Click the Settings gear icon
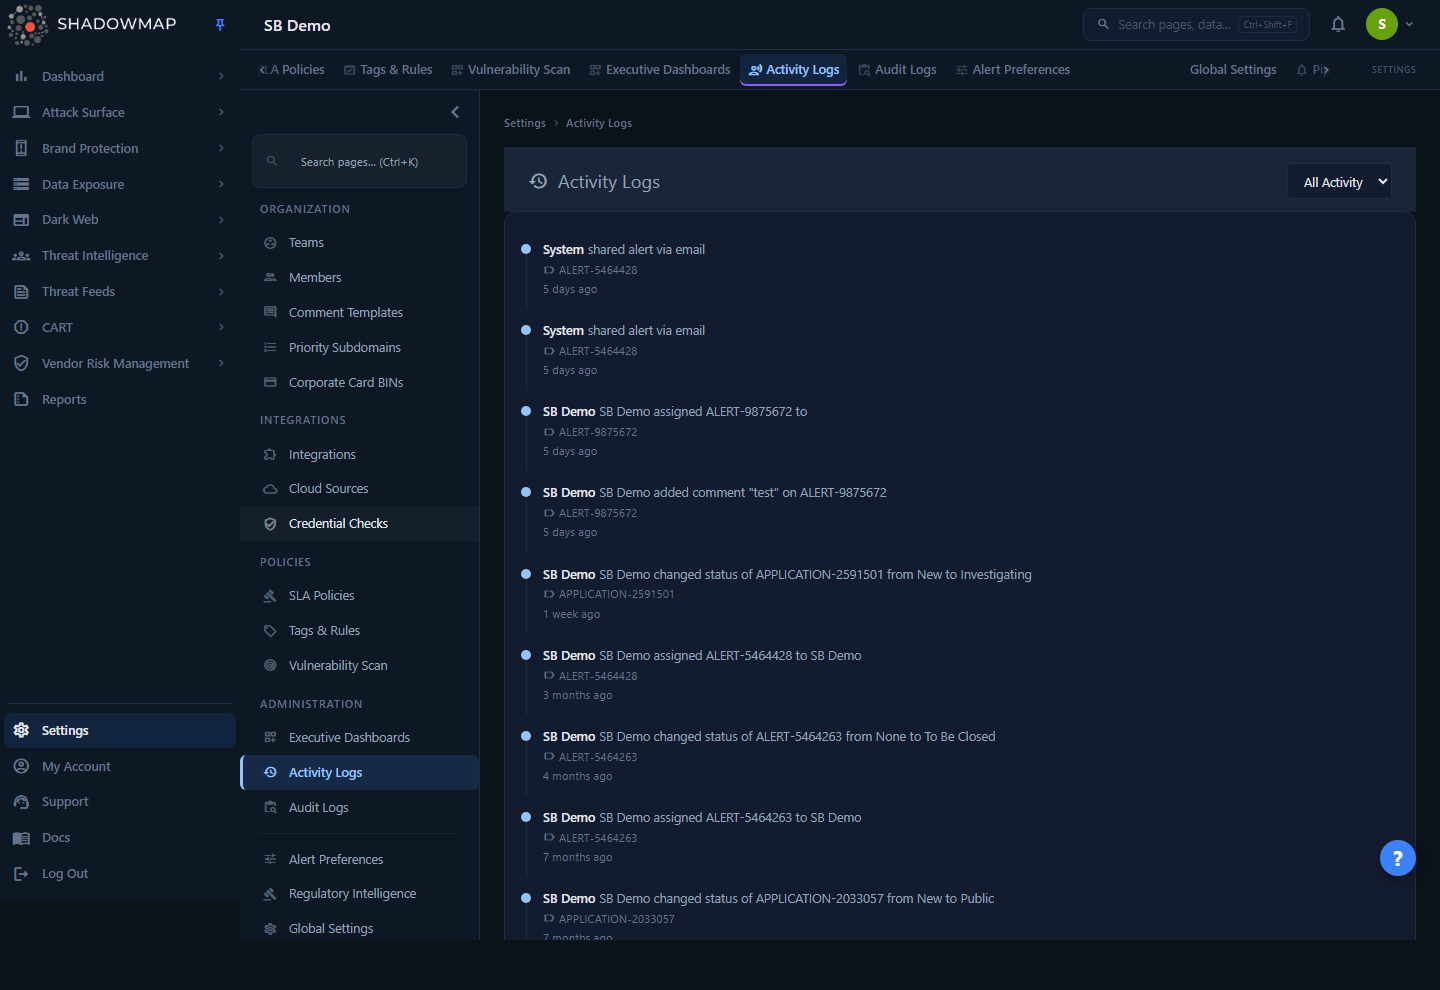Image resolution: width=1440 pixels, height=990 pixels. [x=21, y=730]
